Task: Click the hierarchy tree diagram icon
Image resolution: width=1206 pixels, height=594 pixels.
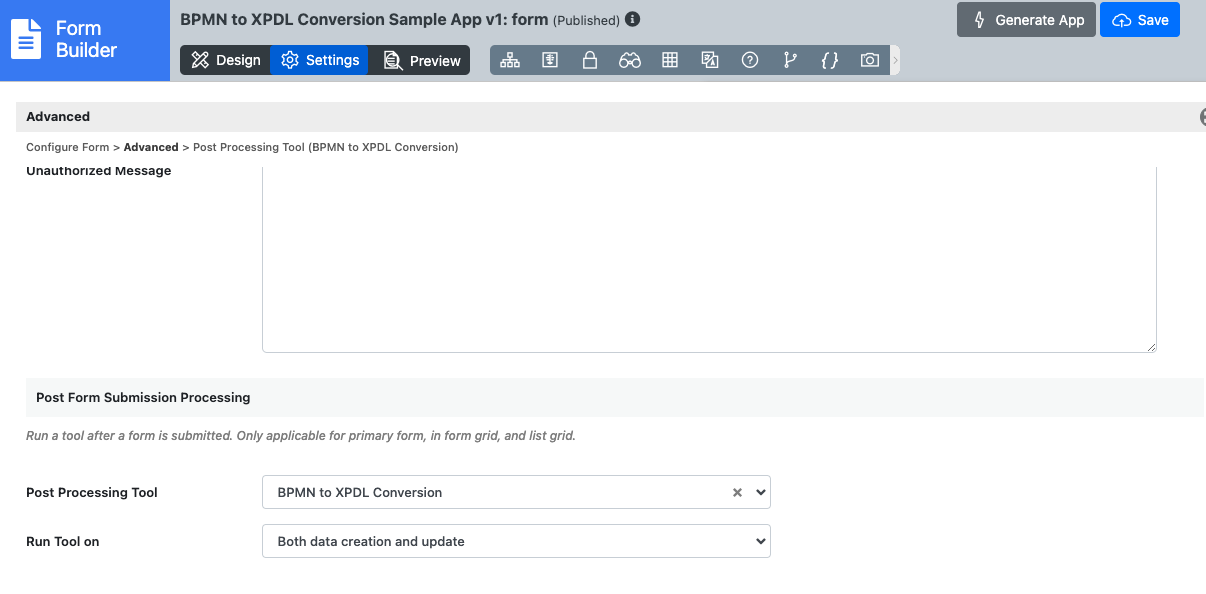Action: click(x=510, y=60)
